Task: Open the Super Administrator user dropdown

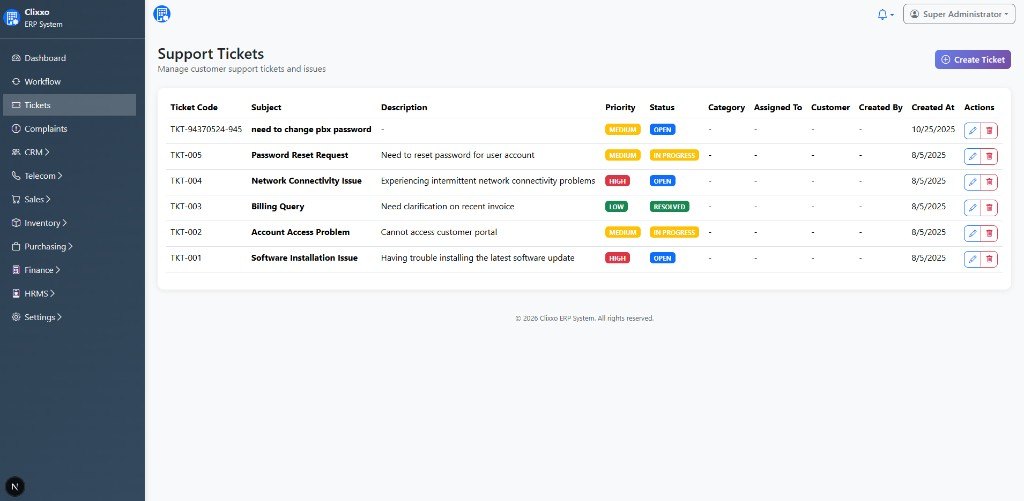Action: point(959,14)
